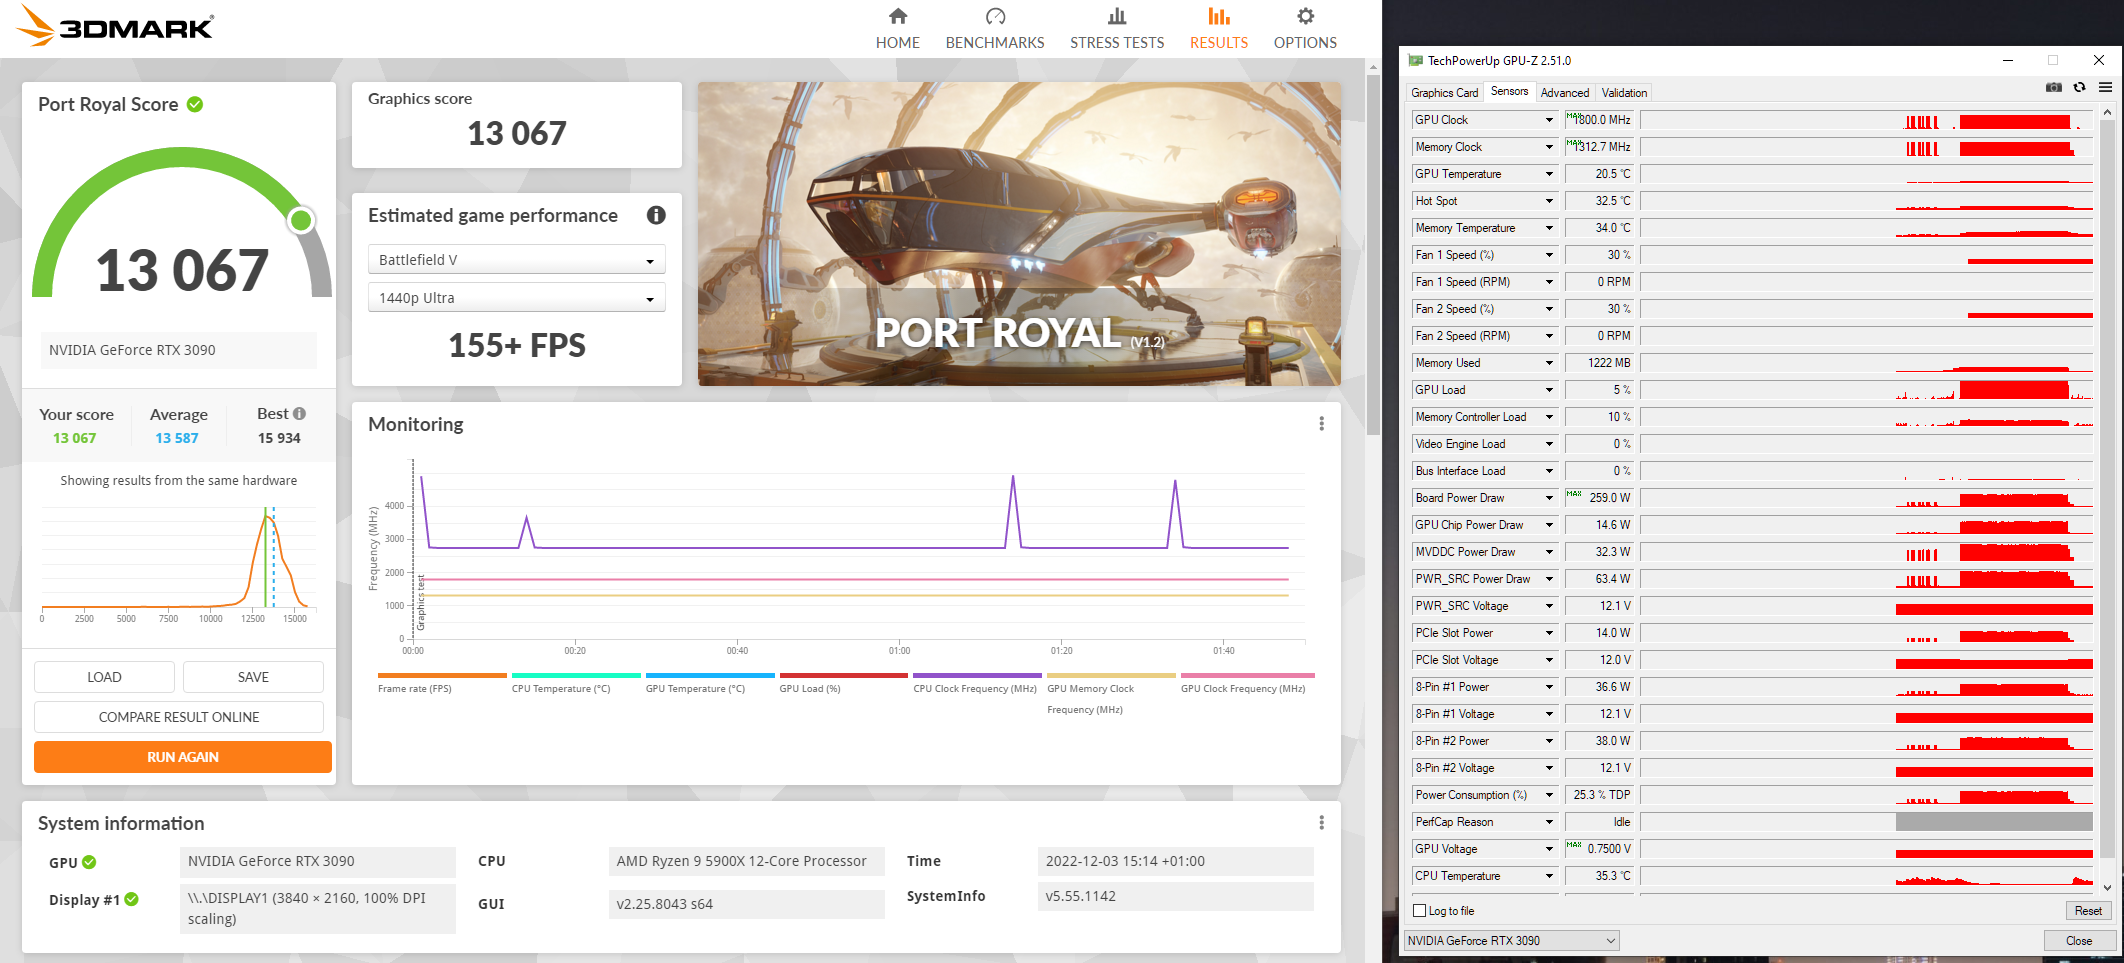Capture a screenshot with GPU-Z camera icon
Viewport: 2124px width, 963px height.
point(2053,87)
